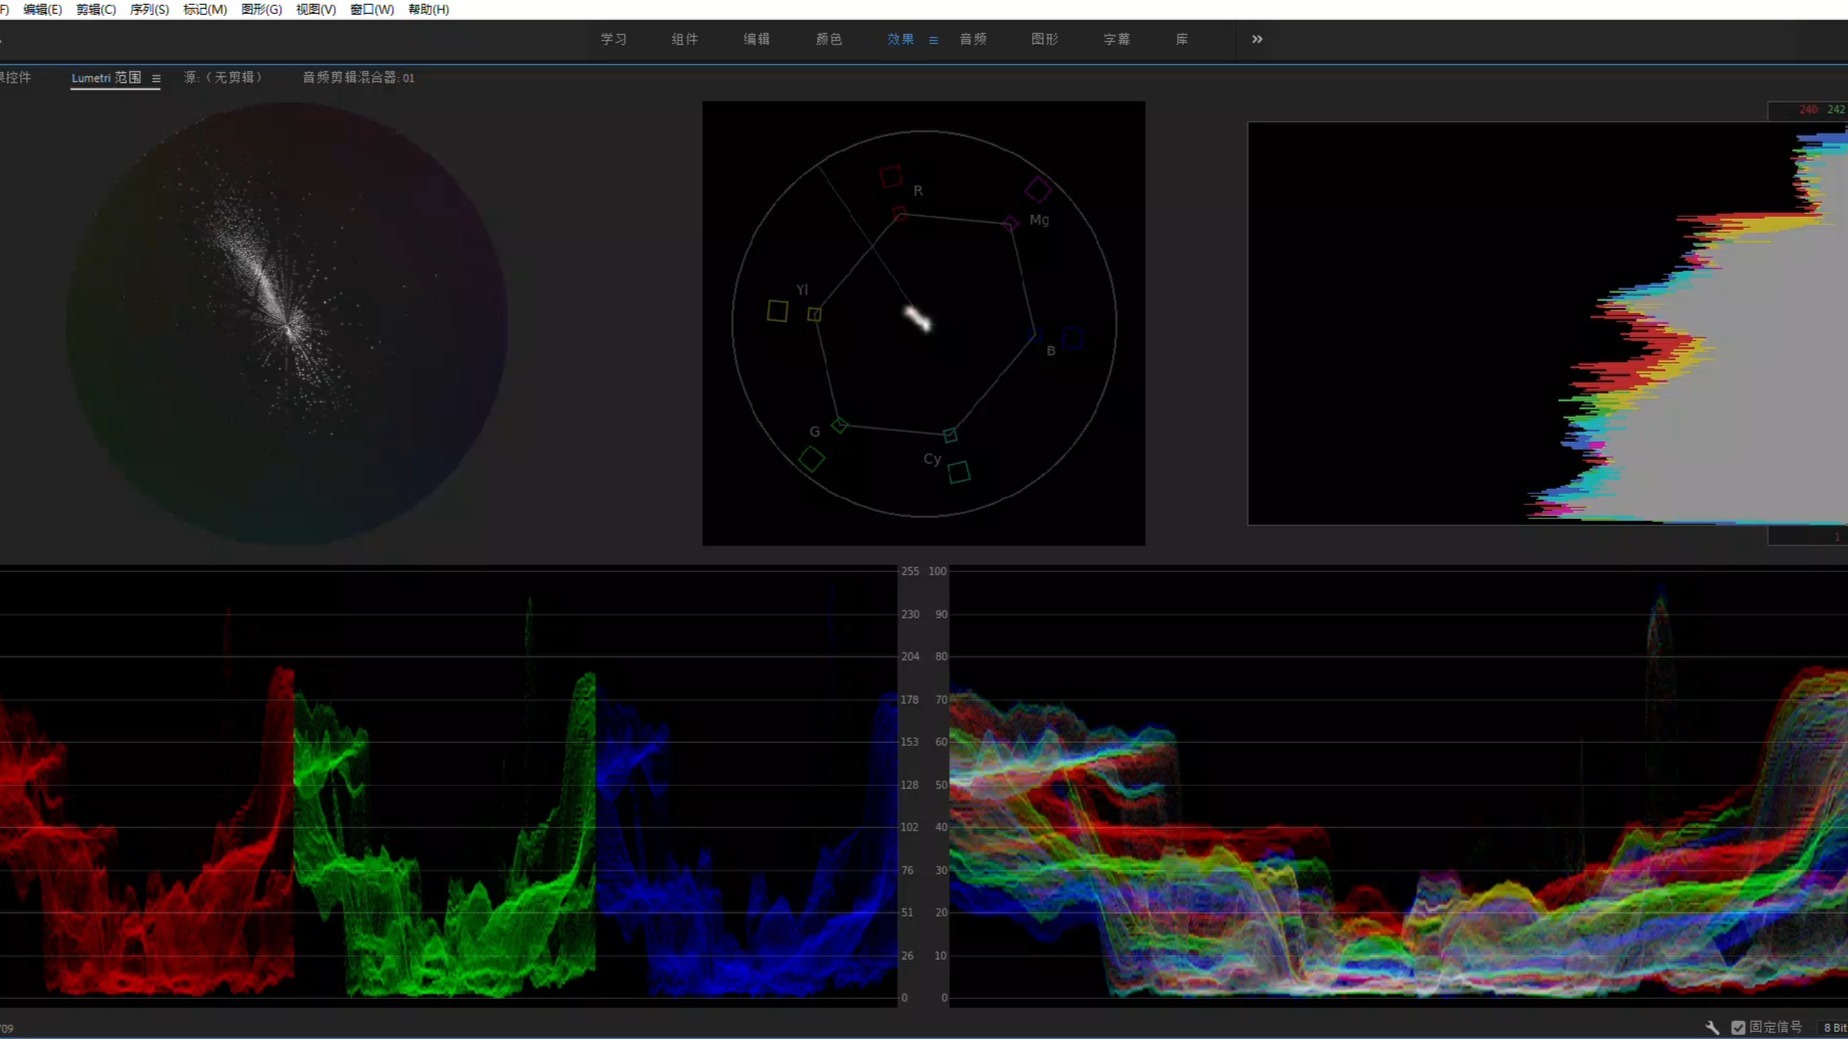Open the Lumetri scope settings wrench
1848x1039 pixels.
pyautogui.click(x=1712, y=1027)
